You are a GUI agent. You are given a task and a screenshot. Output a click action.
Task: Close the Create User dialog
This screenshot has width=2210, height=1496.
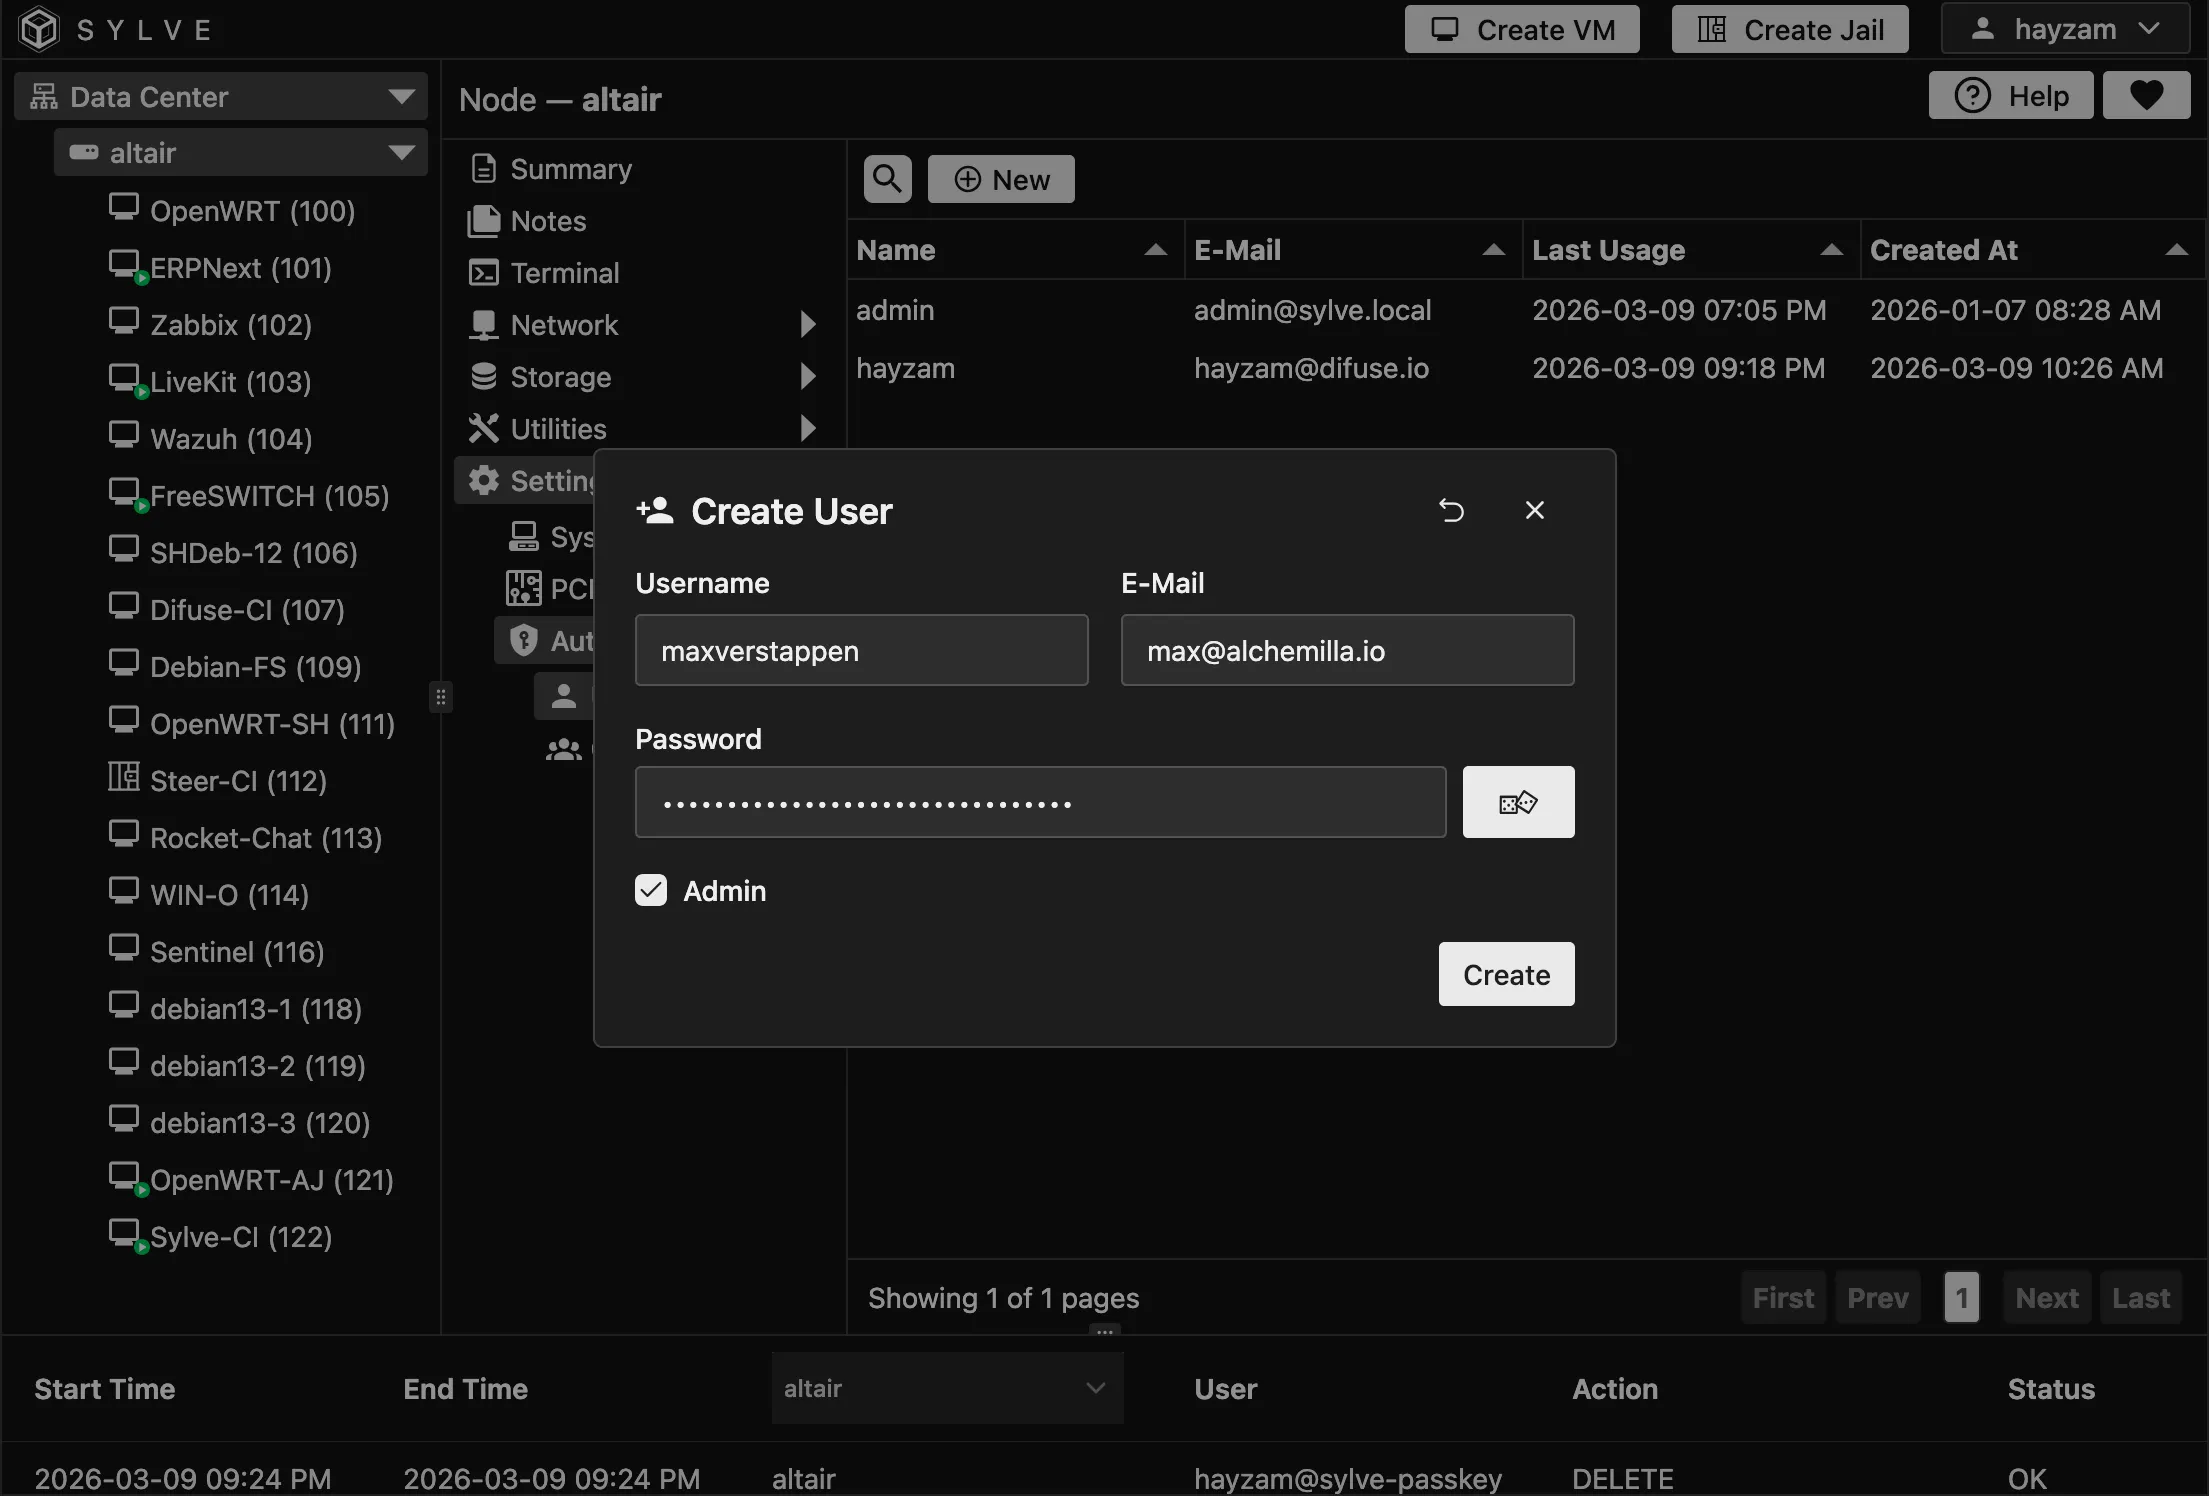1534,510
